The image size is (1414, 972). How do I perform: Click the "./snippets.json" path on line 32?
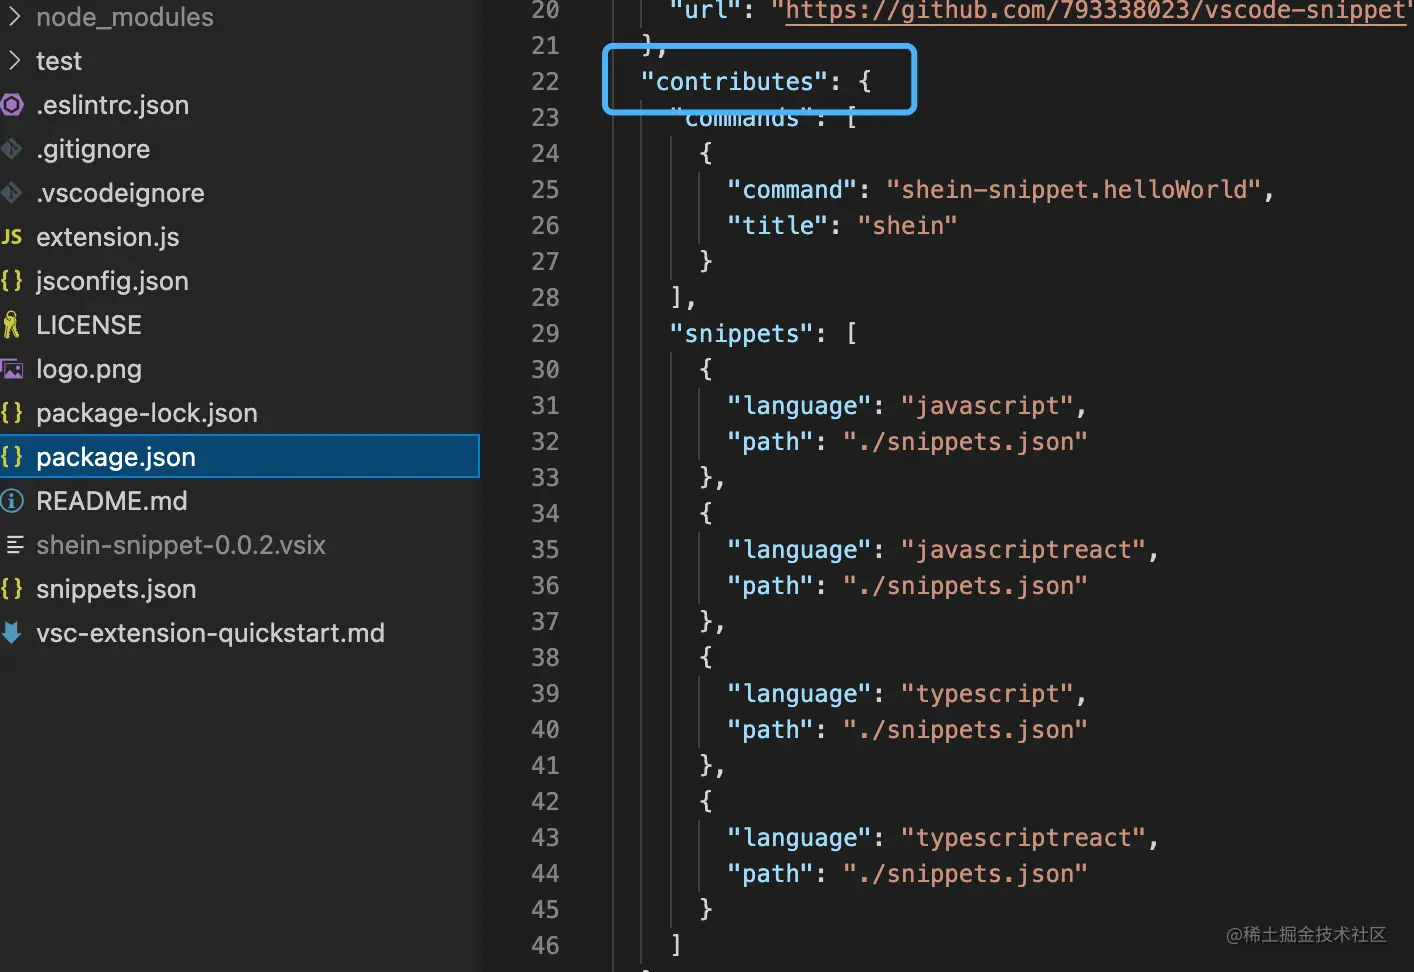point(965,441)
